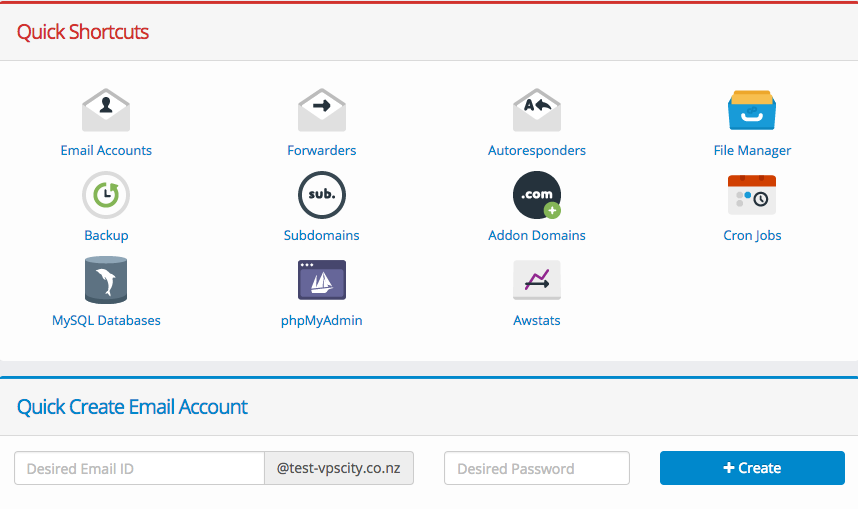Open the Cron Jobs calendar icon
Screen dimensions: 858x509
(752, 195)
